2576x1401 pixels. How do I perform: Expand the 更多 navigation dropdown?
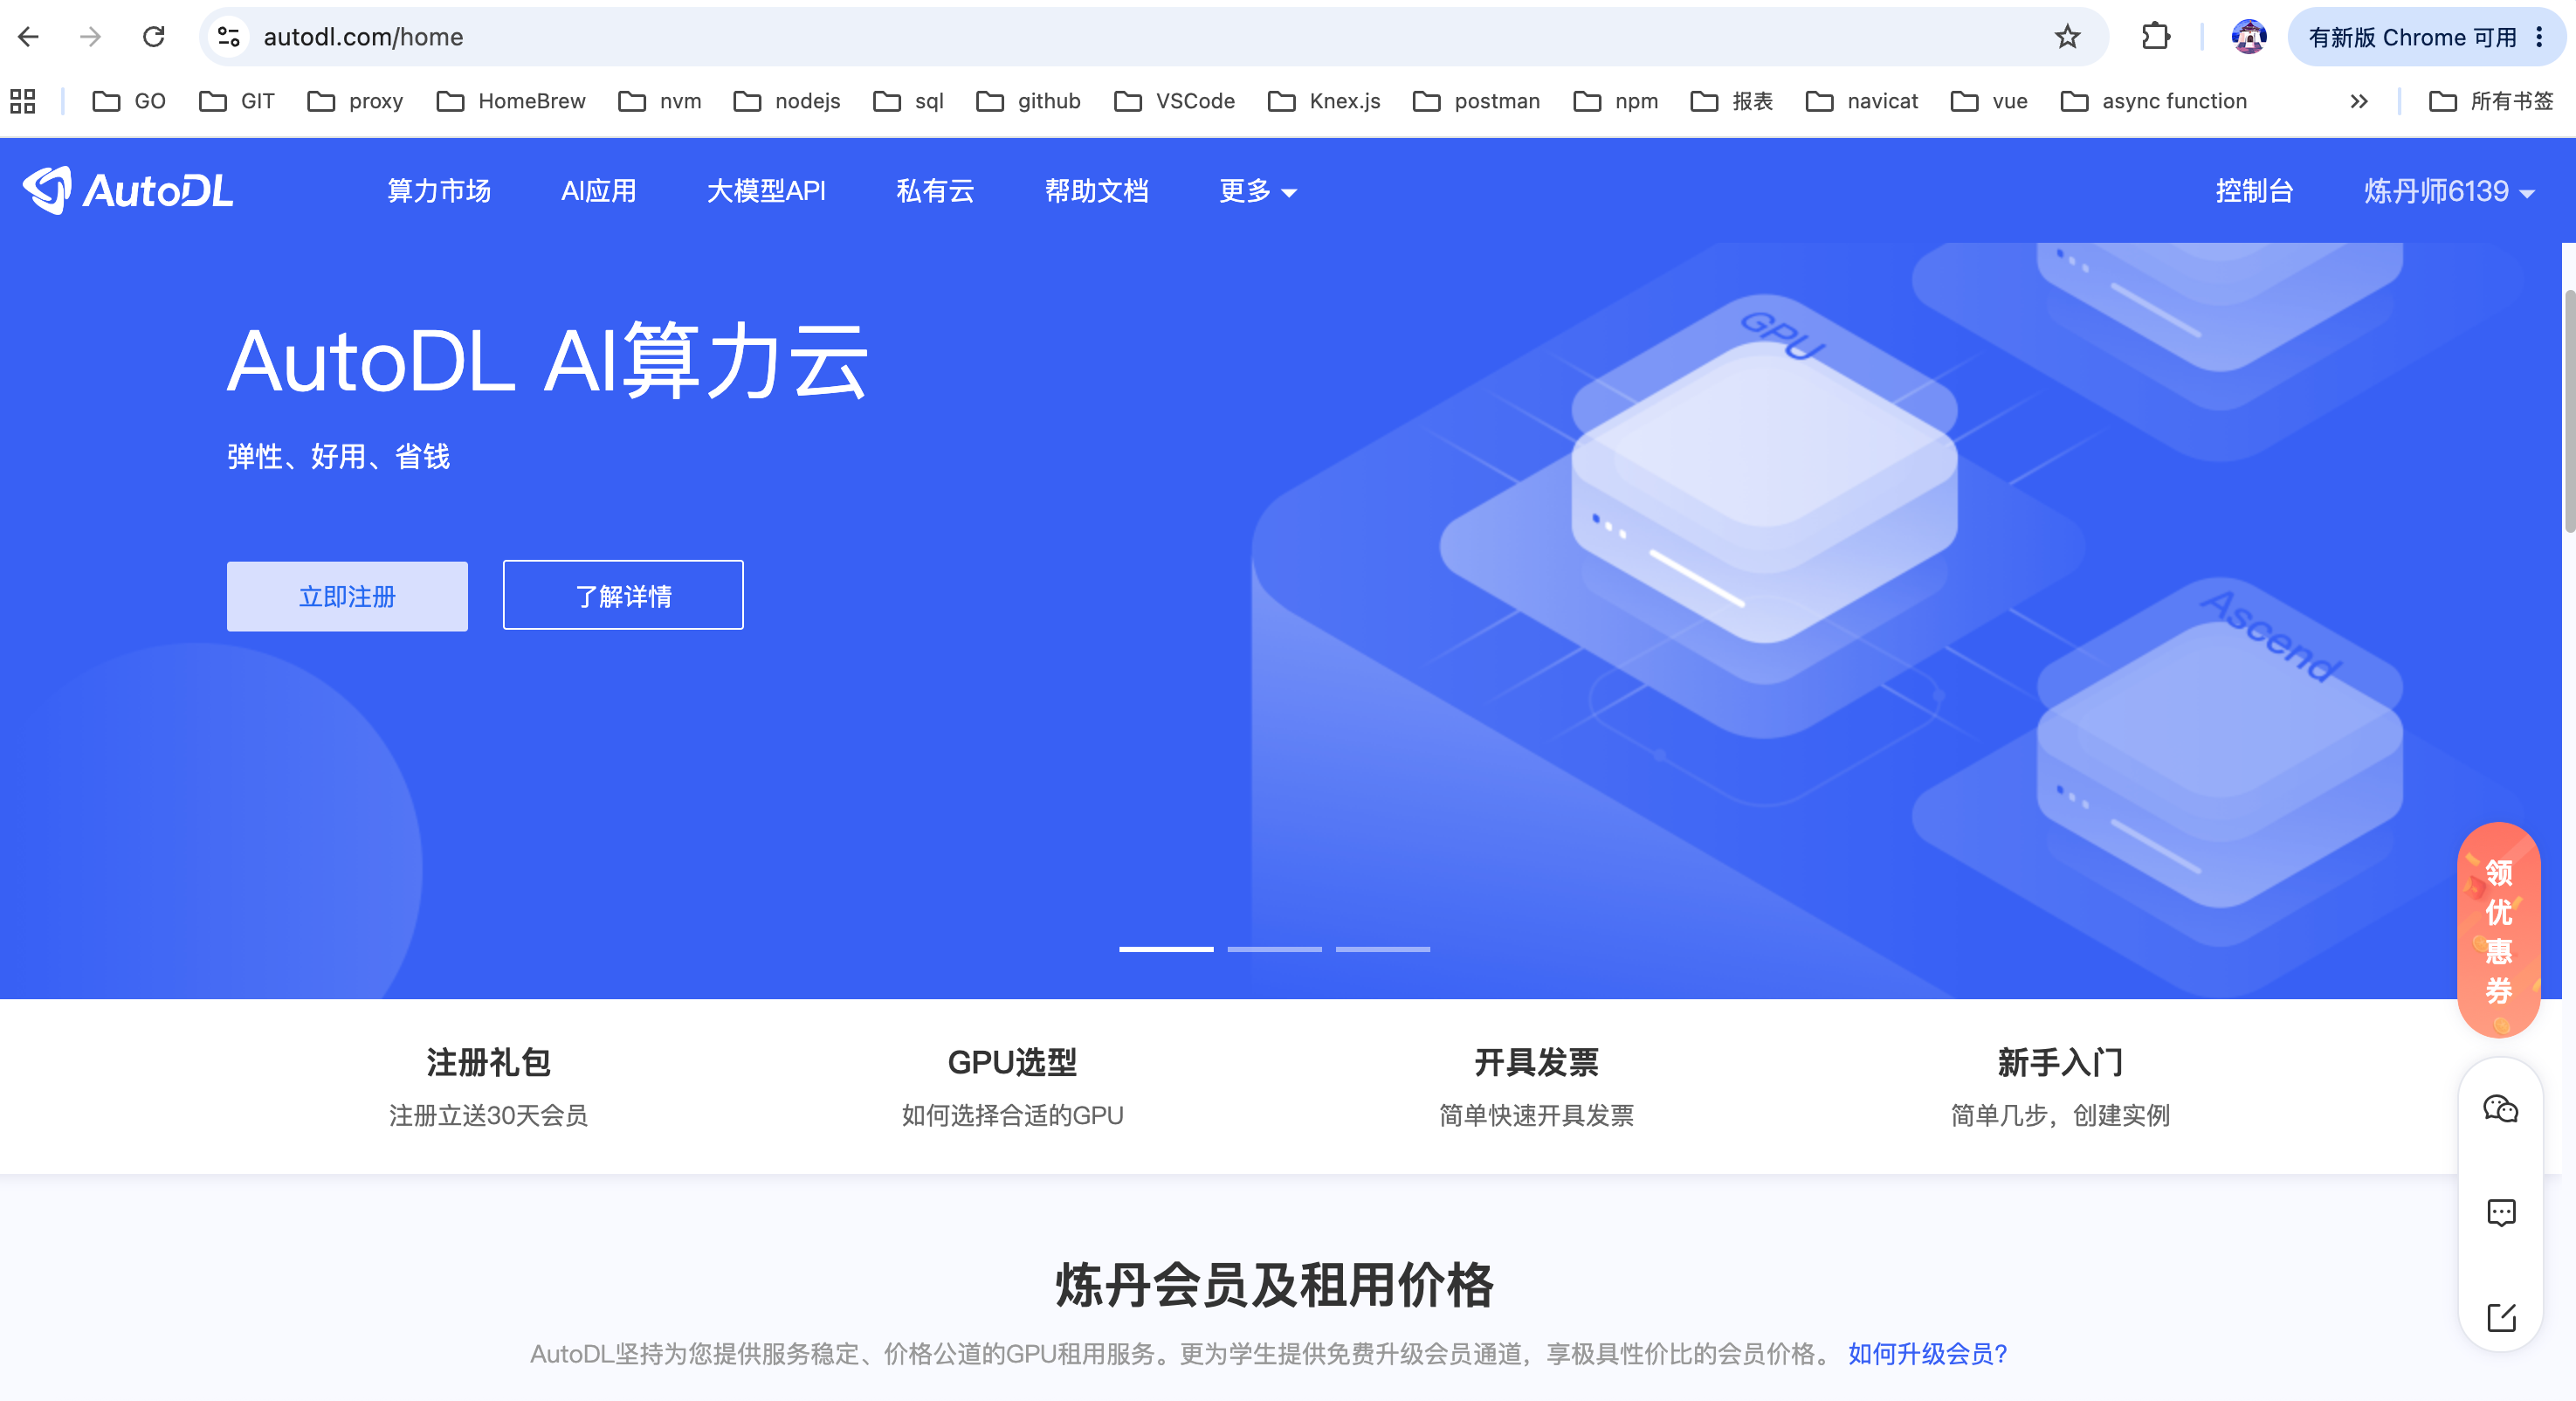pos(1257,191)
